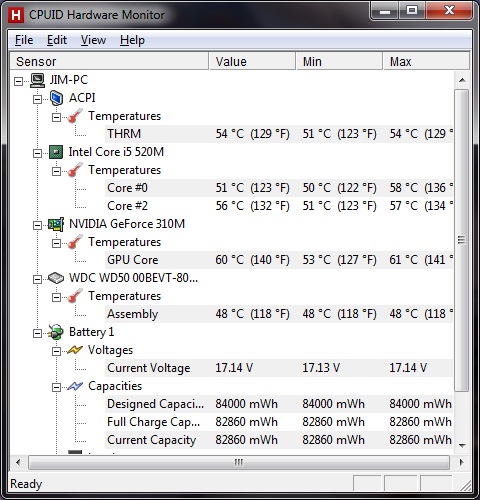480x500 pixels.
Task: Collapse the NVIDIA GeForce 310M node
Action: coord(38,225)
